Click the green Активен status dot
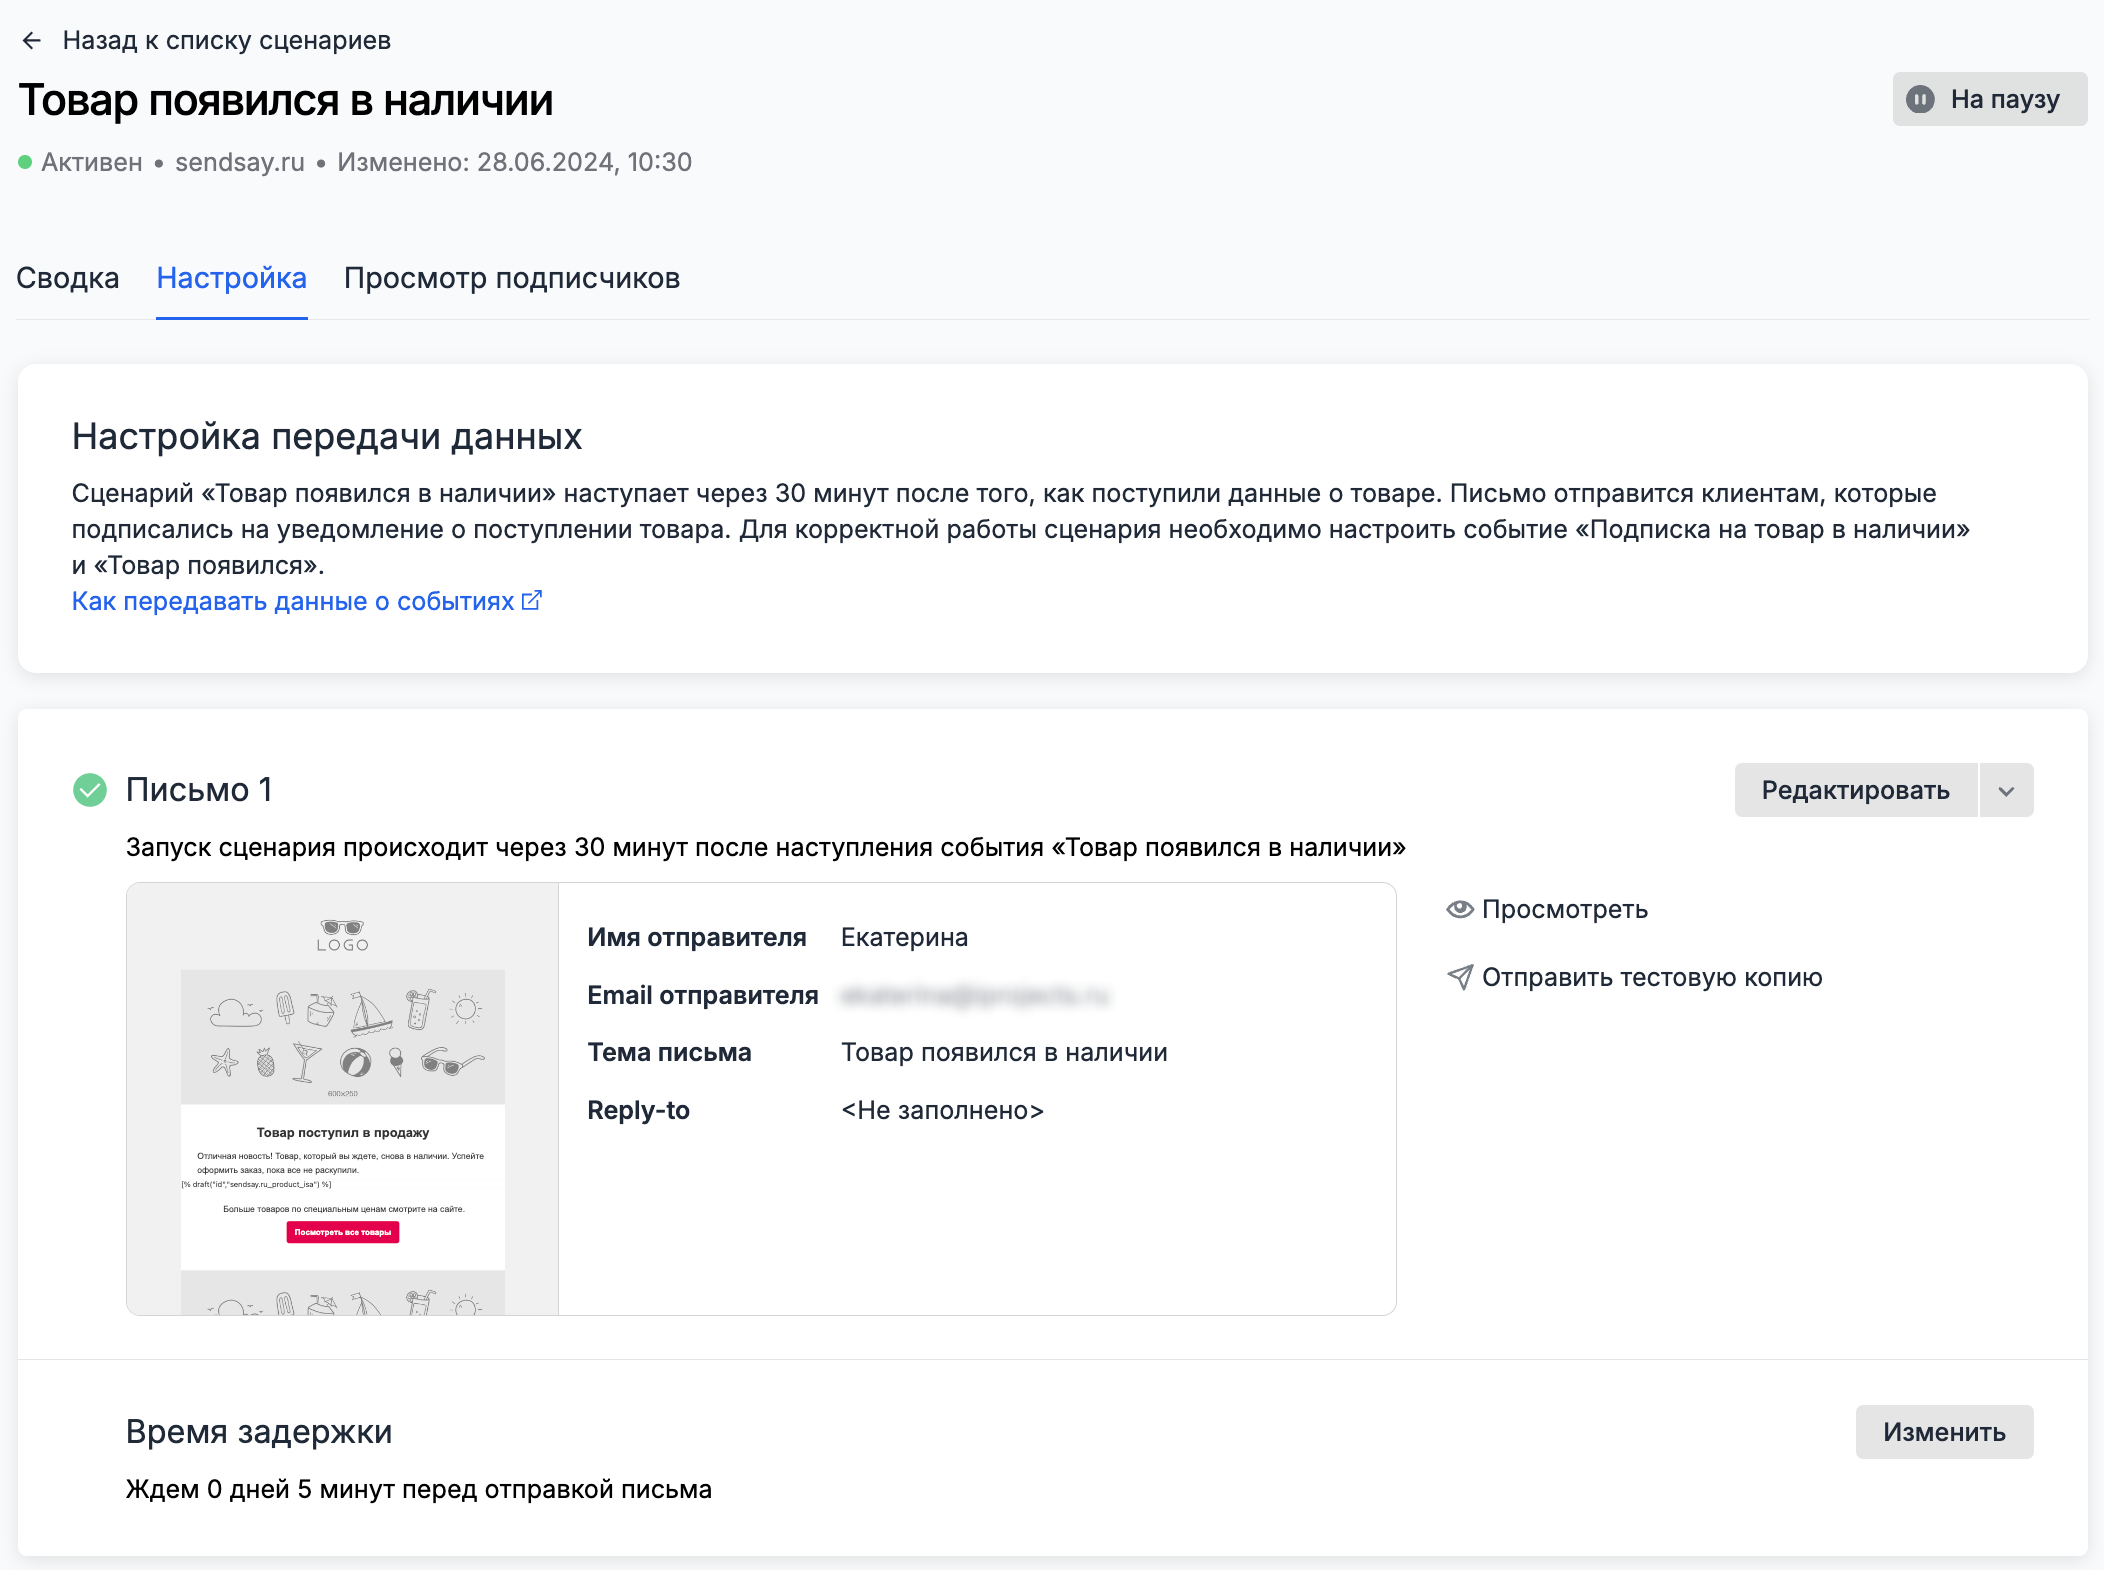 pyautogui.click(x=25, y=162)
